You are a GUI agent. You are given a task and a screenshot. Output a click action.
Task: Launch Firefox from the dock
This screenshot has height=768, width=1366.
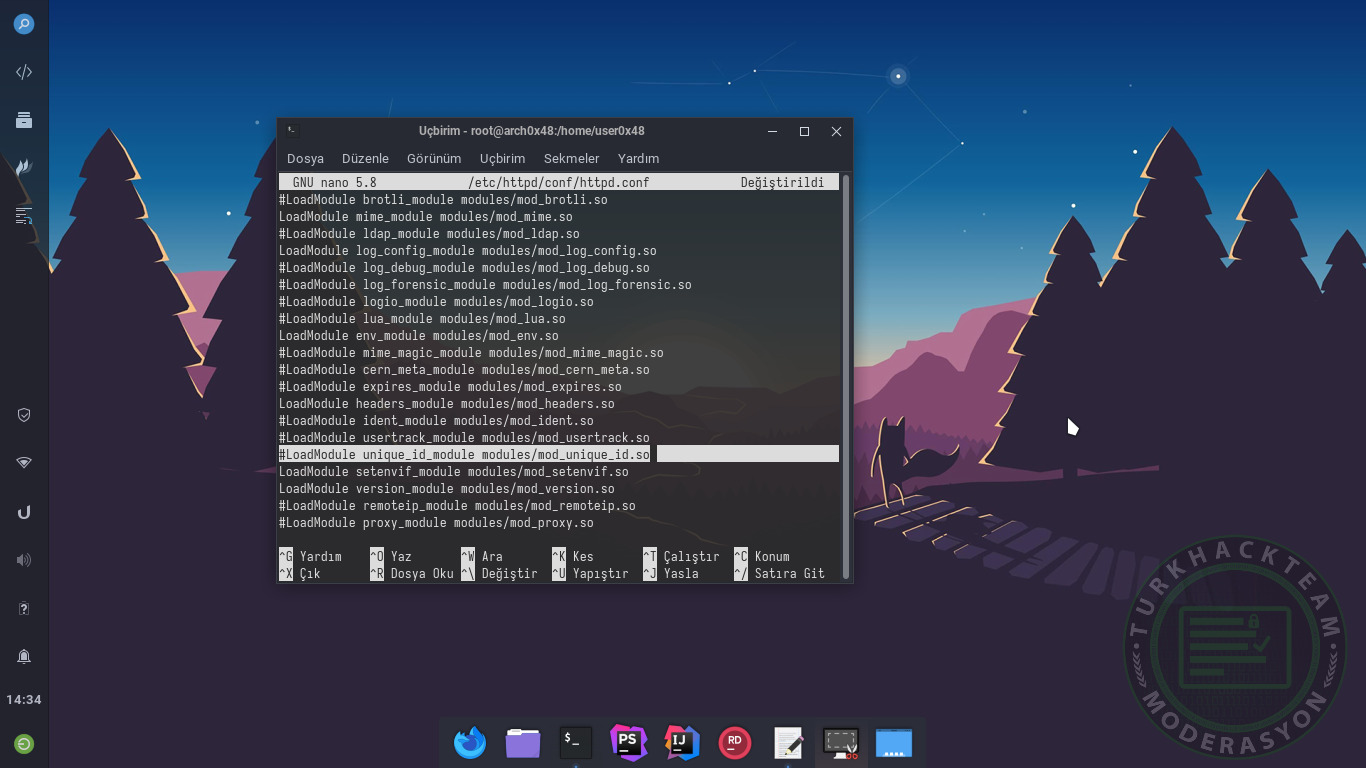(x=470, y=742)
